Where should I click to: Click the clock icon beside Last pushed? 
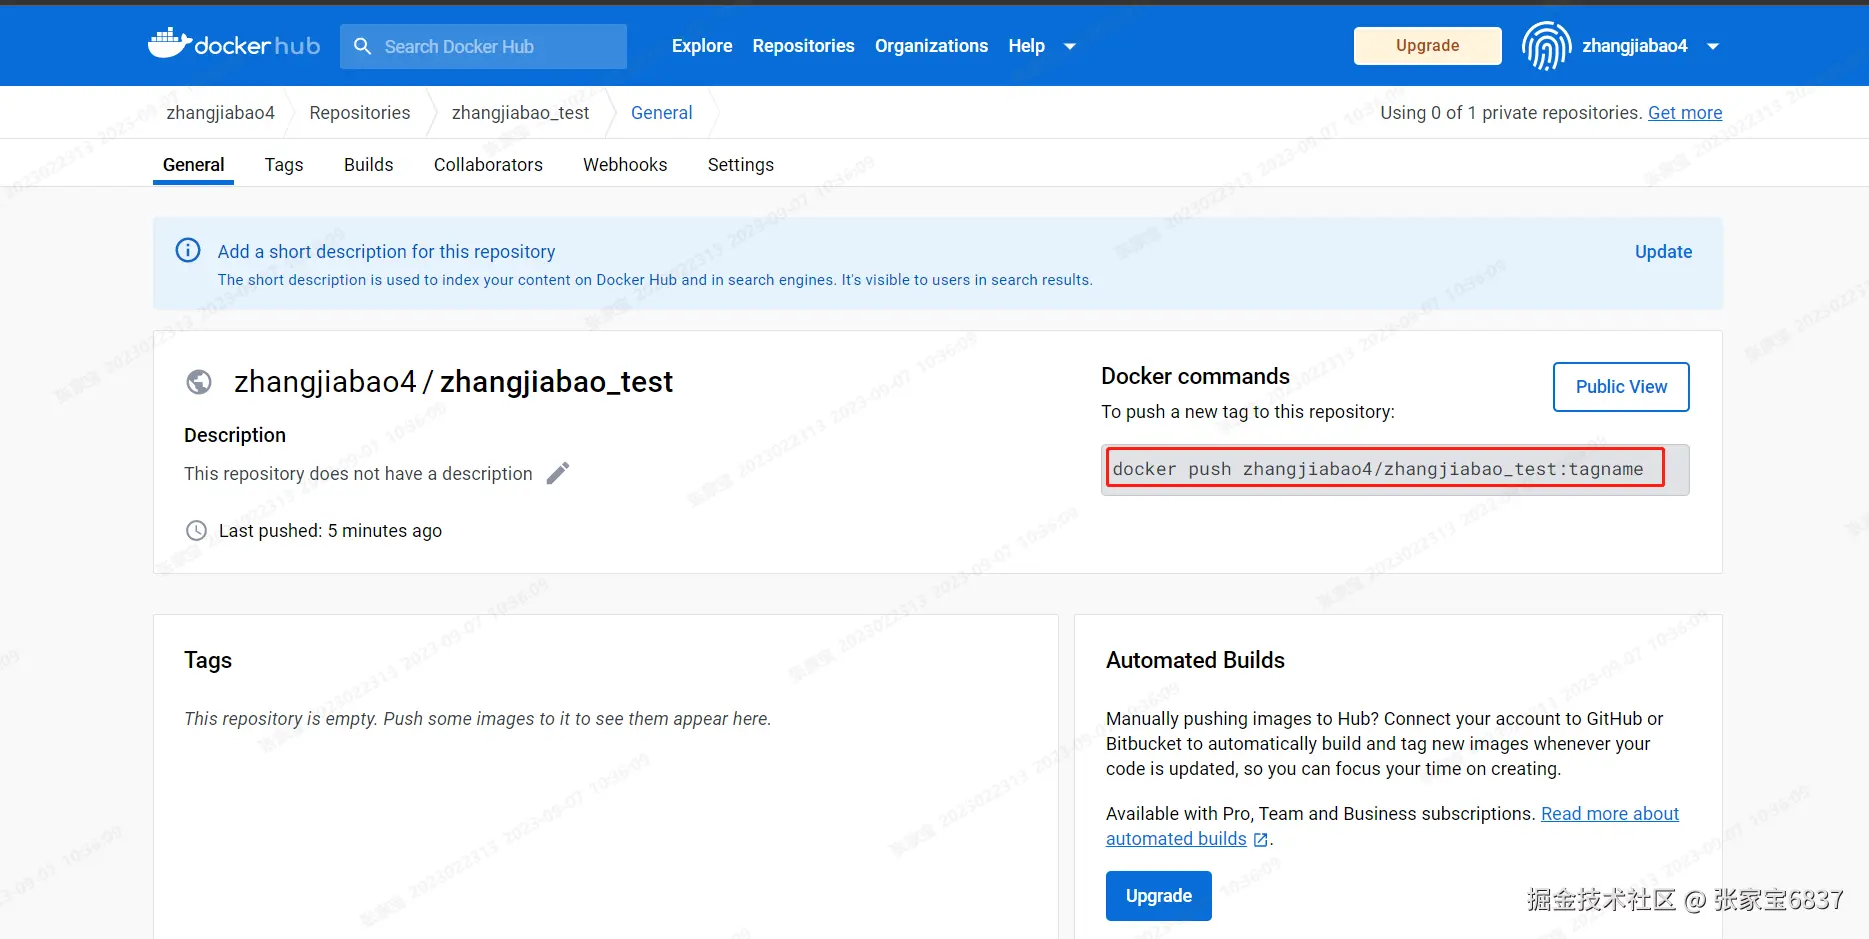click(x=197, y=531)
